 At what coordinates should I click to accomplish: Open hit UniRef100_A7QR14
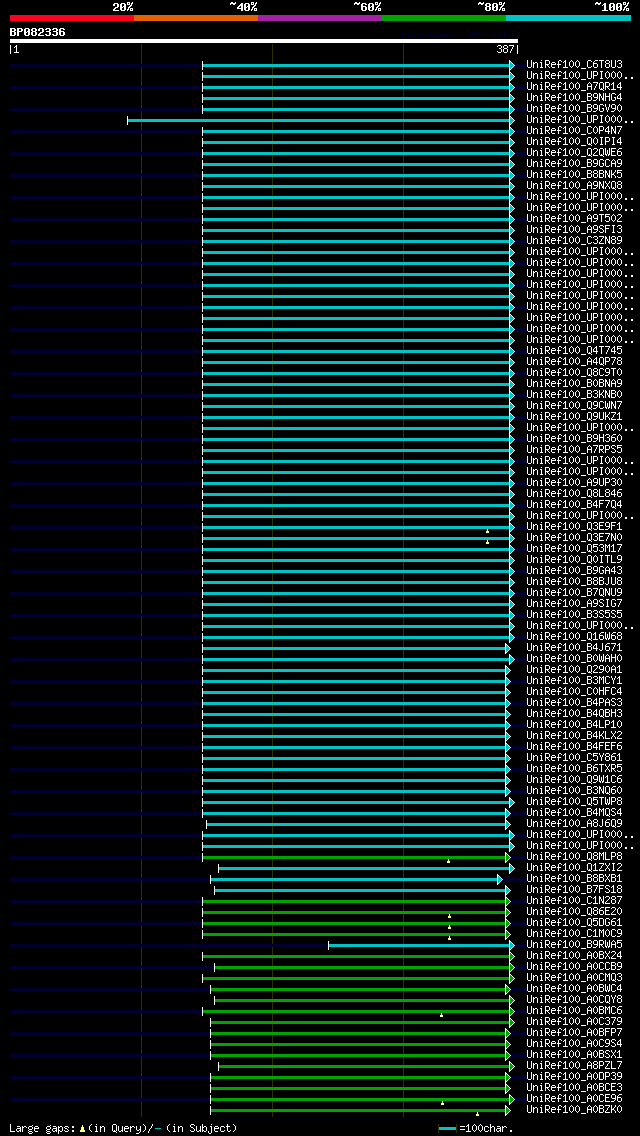tap(574, 86)
